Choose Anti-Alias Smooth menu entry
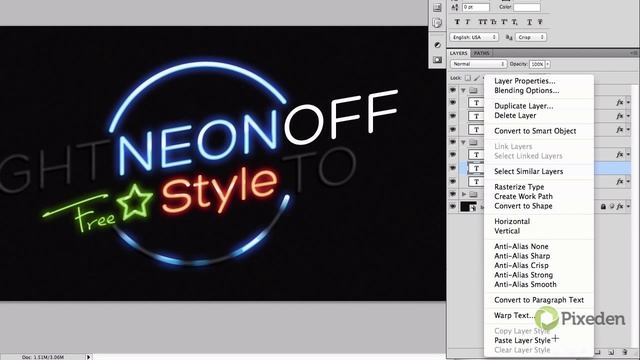Screen dimensions: 640x360 525,284
